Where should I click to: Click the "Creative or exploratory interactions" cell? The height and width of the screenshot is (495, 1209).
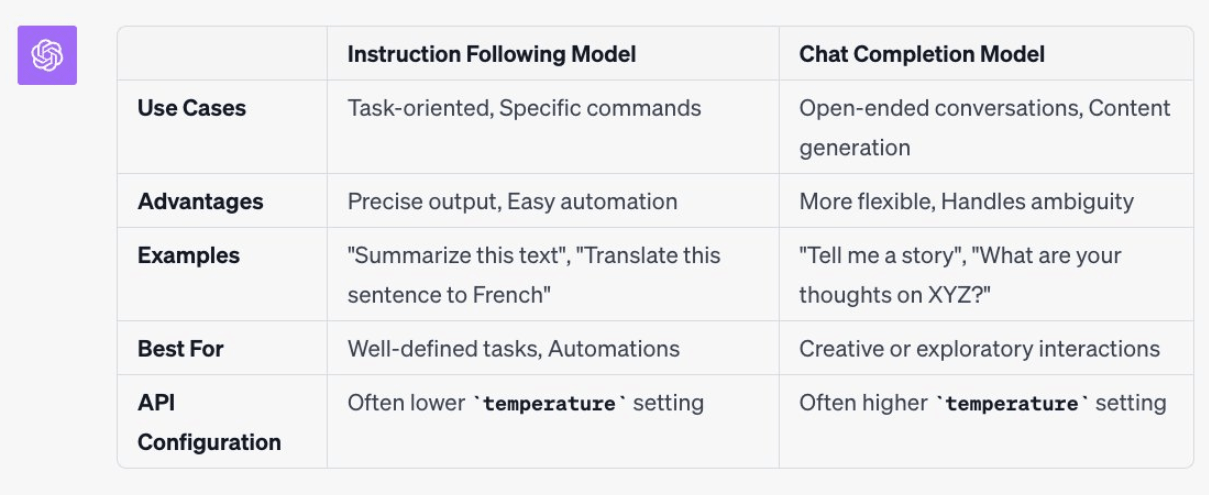[979, 349]
